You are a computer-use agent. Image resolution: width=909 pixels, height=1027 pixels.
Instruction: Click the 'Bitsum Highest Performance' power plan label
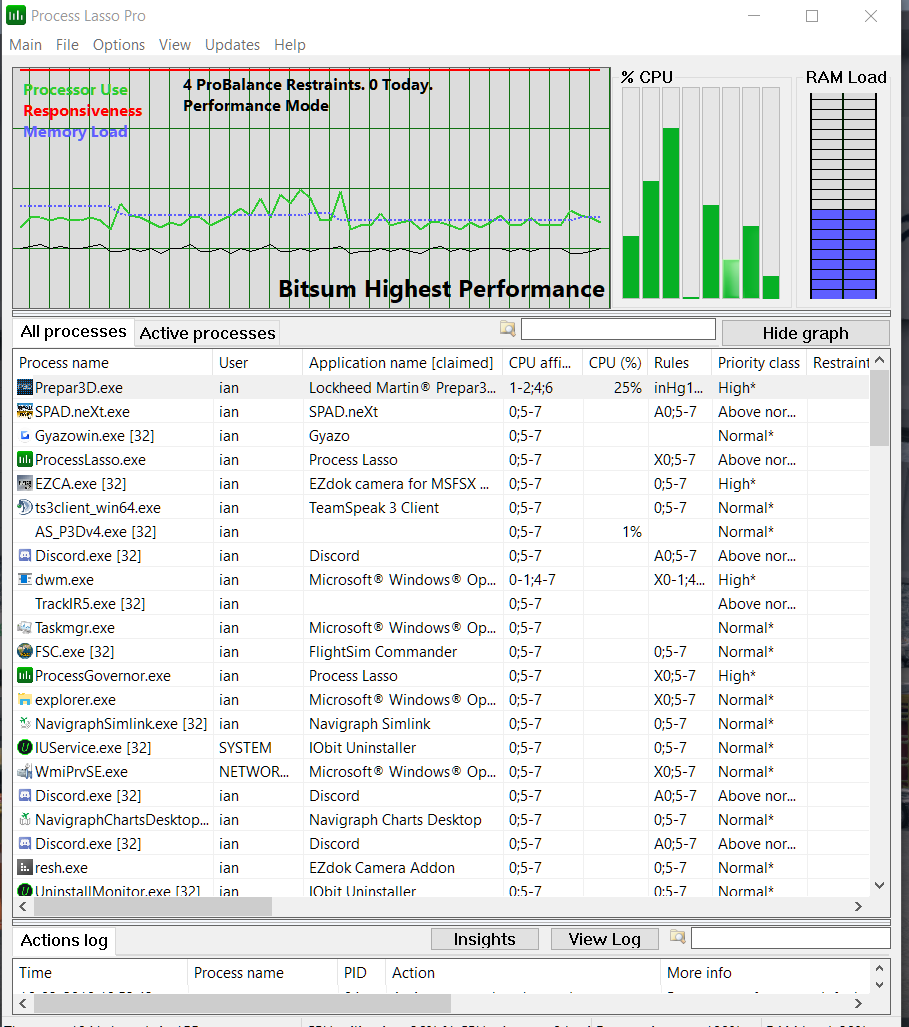tap(441, 289)
